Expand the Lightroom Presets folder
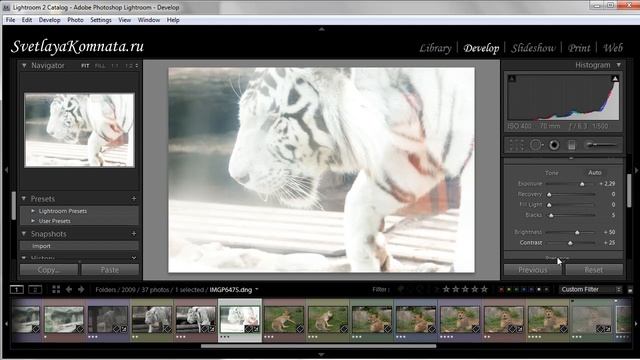Image resolution: width=640 pixels, height=360 pixels. [x=33, y=211]
